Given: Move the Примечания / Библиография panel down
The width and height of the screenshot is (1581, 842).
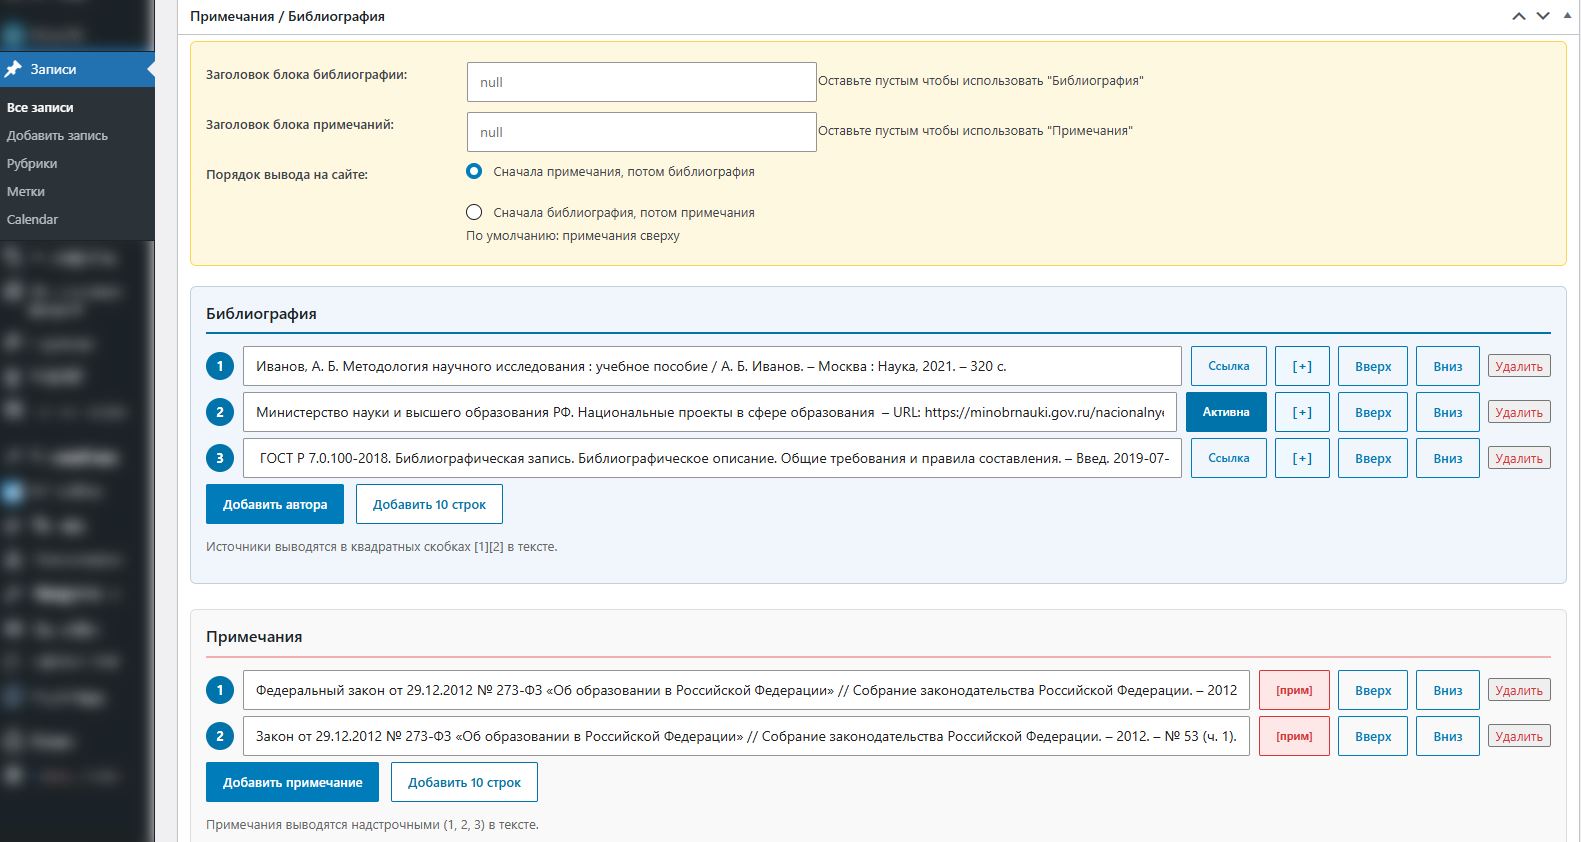Looking at the screenshot, I should click(1543, 16).
